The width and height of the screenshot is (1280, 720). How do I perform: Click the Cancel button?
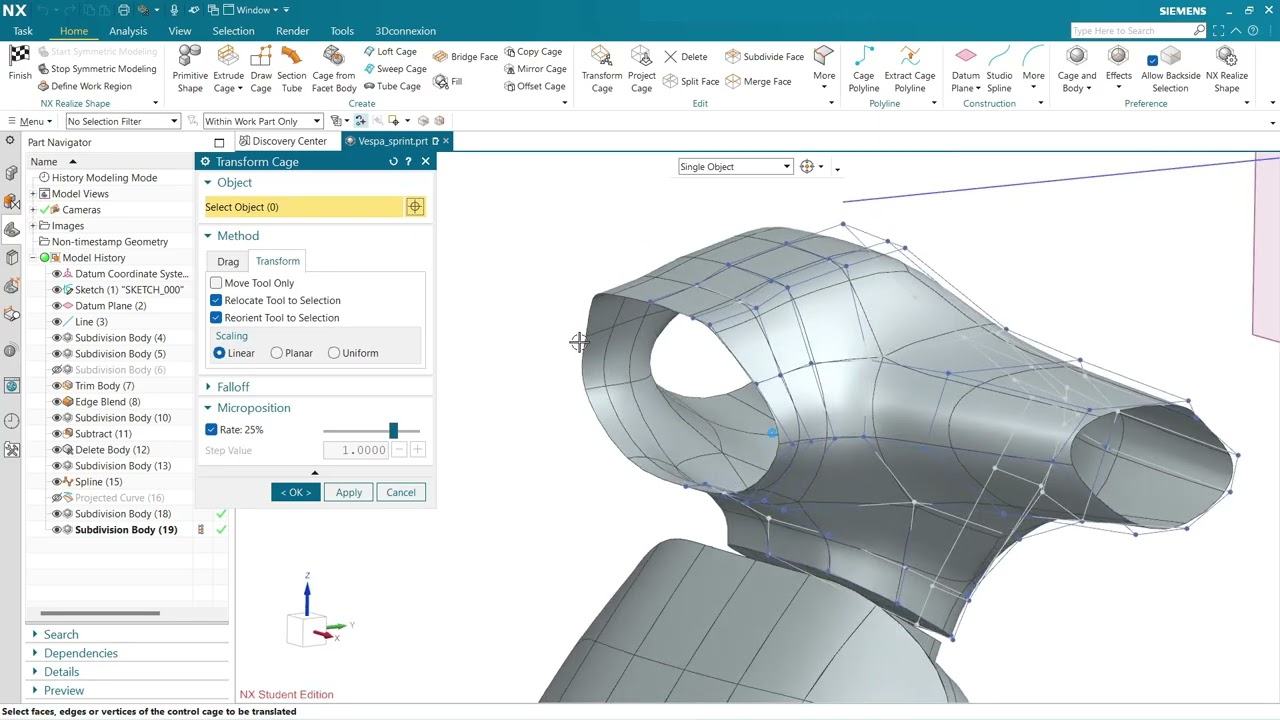point(401,492)
